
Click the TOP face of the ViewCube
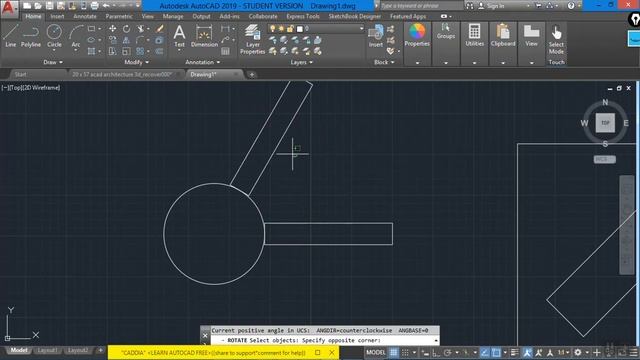[x=605, y=122]
